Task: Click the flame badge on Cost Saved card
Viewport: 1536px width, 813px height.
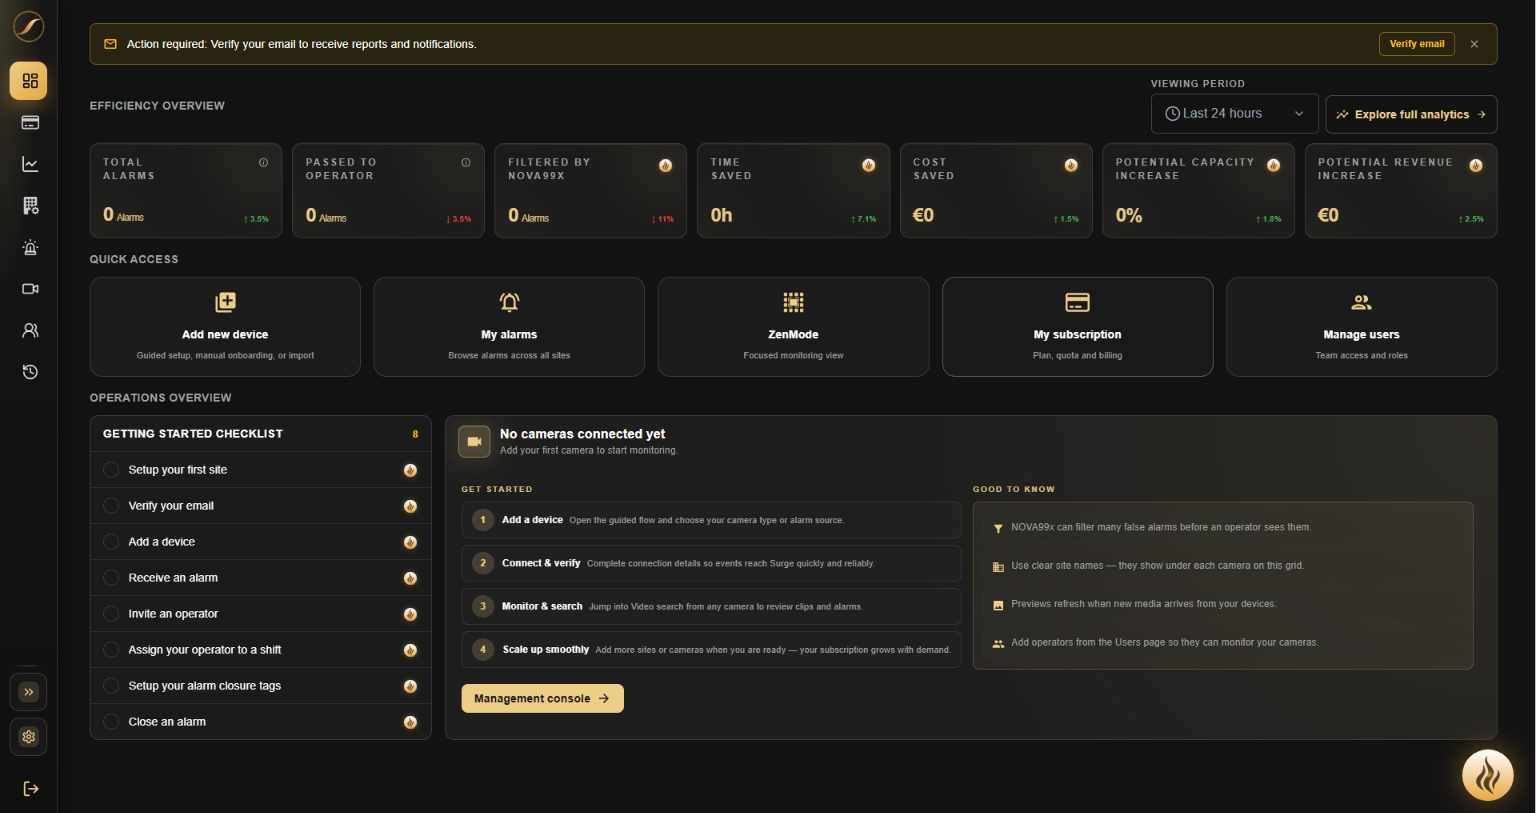Action: [x=1071, y=165]
